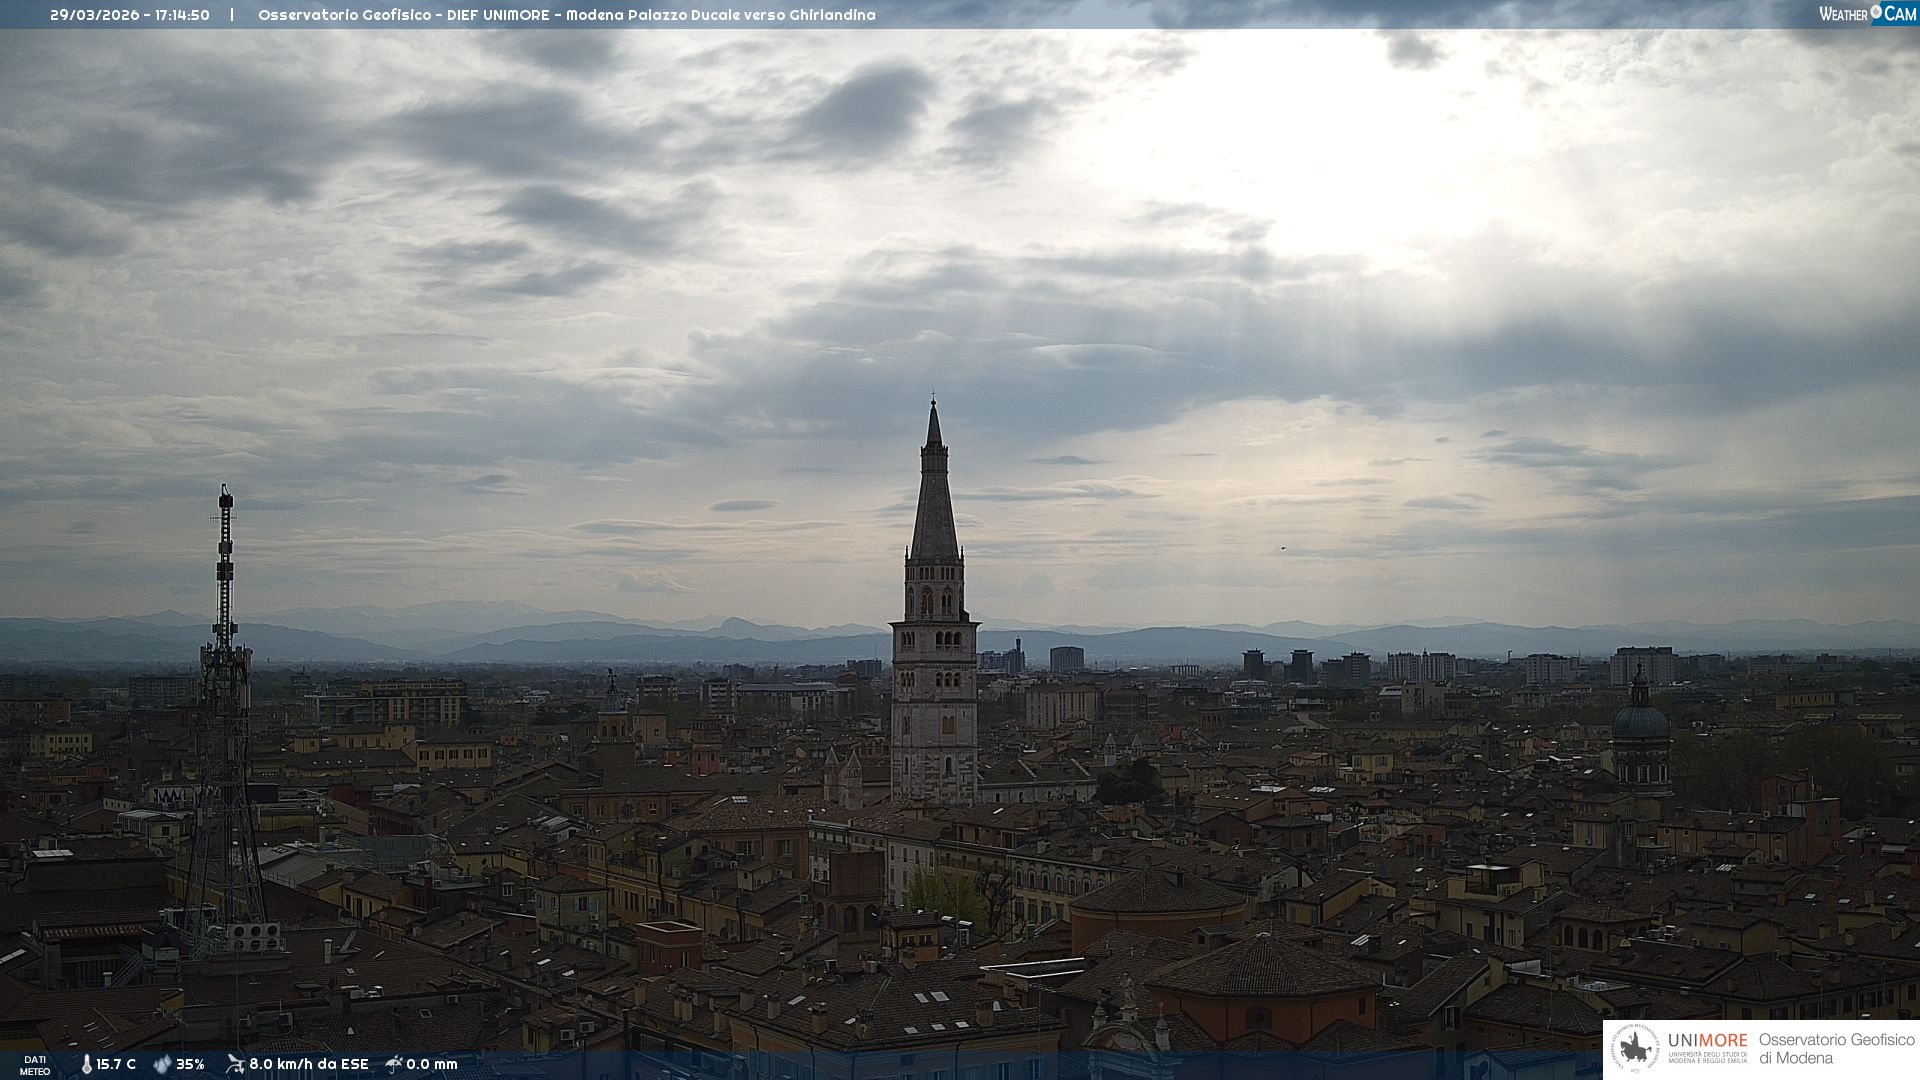The height and width of the screenshot is (1080, 1920).
Task: Click the WeatherCam logo
Action: pyautogui.click(x=1867, y=14)
